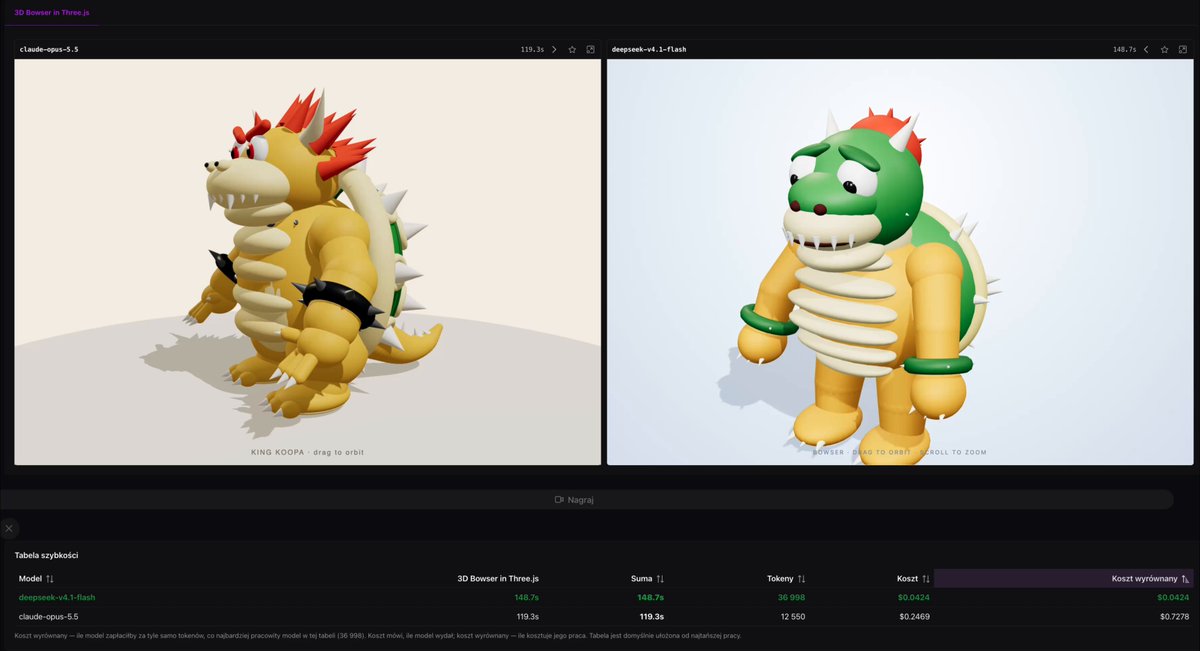
Task: Star the deepseek-v4.1-flash result
Action: click(1164, 49)
